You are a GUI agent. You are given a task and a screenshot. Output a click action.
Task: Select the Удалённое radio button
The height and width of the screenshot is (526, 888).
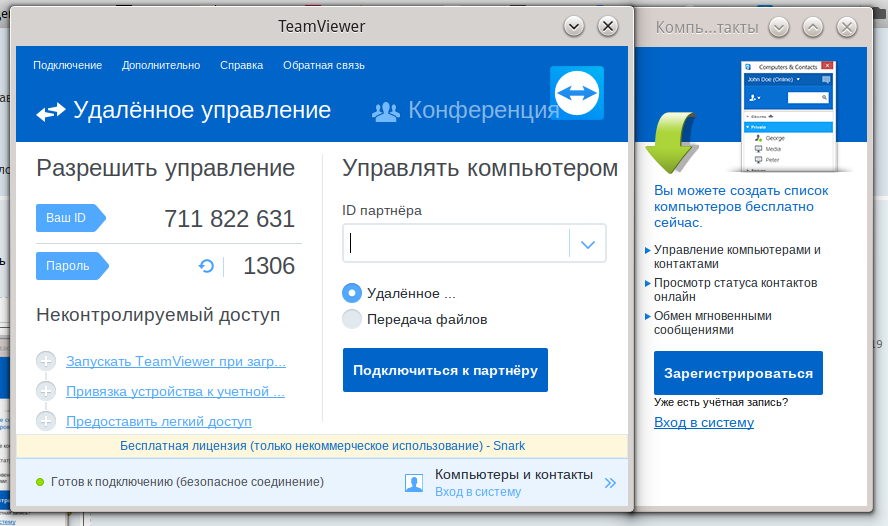[352, 293]
